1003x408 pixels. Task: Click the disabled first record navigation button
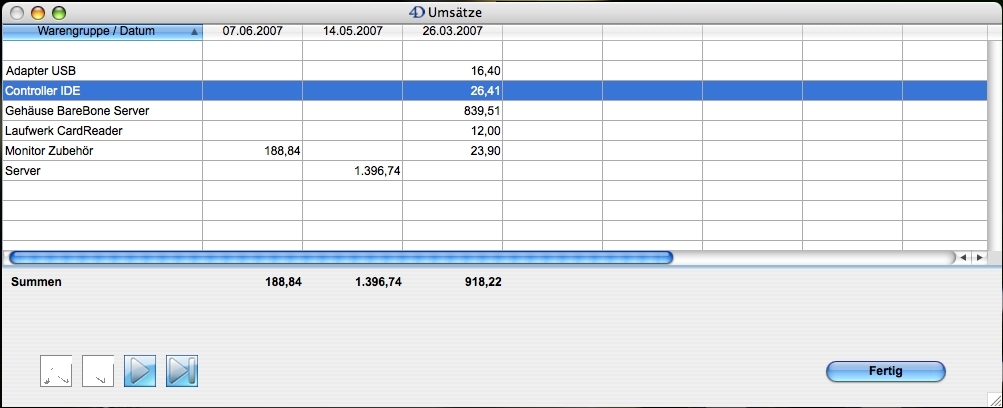click(56, 371)
